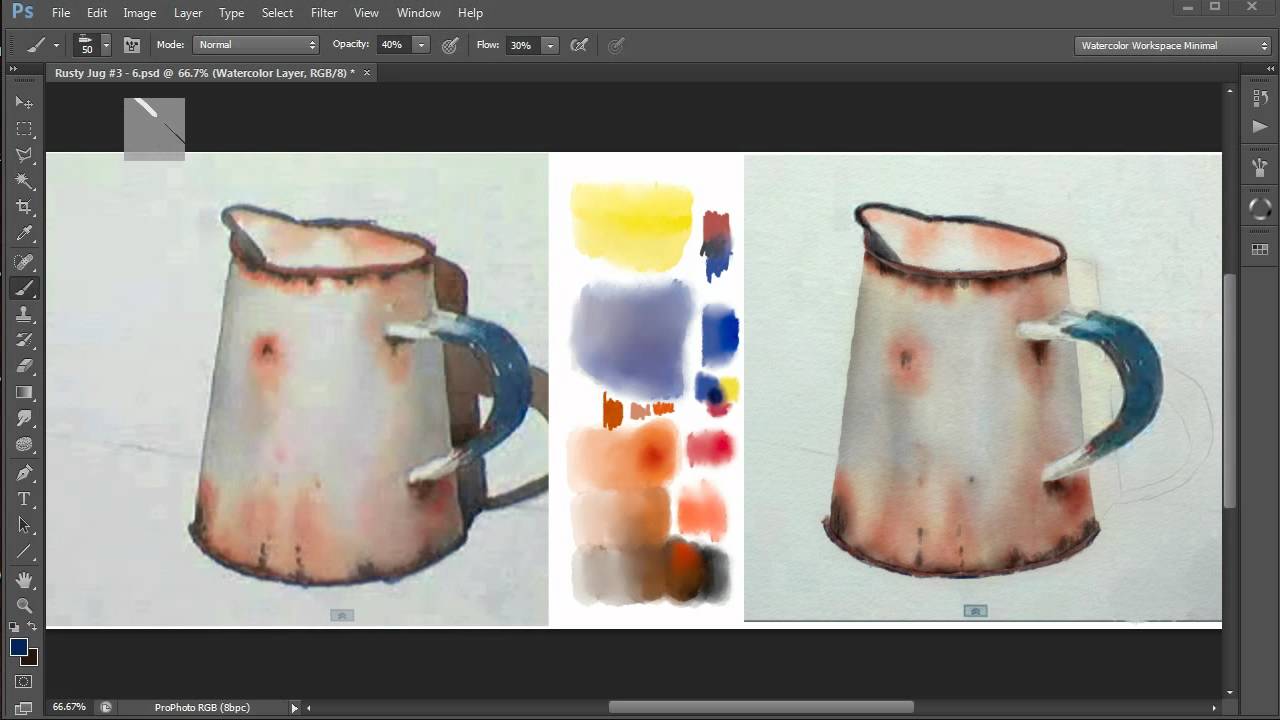Viewport: 1280px width, 720px height.
Task: Click the horizontal scrollbar thumb
Action: (x=761, y=707)
